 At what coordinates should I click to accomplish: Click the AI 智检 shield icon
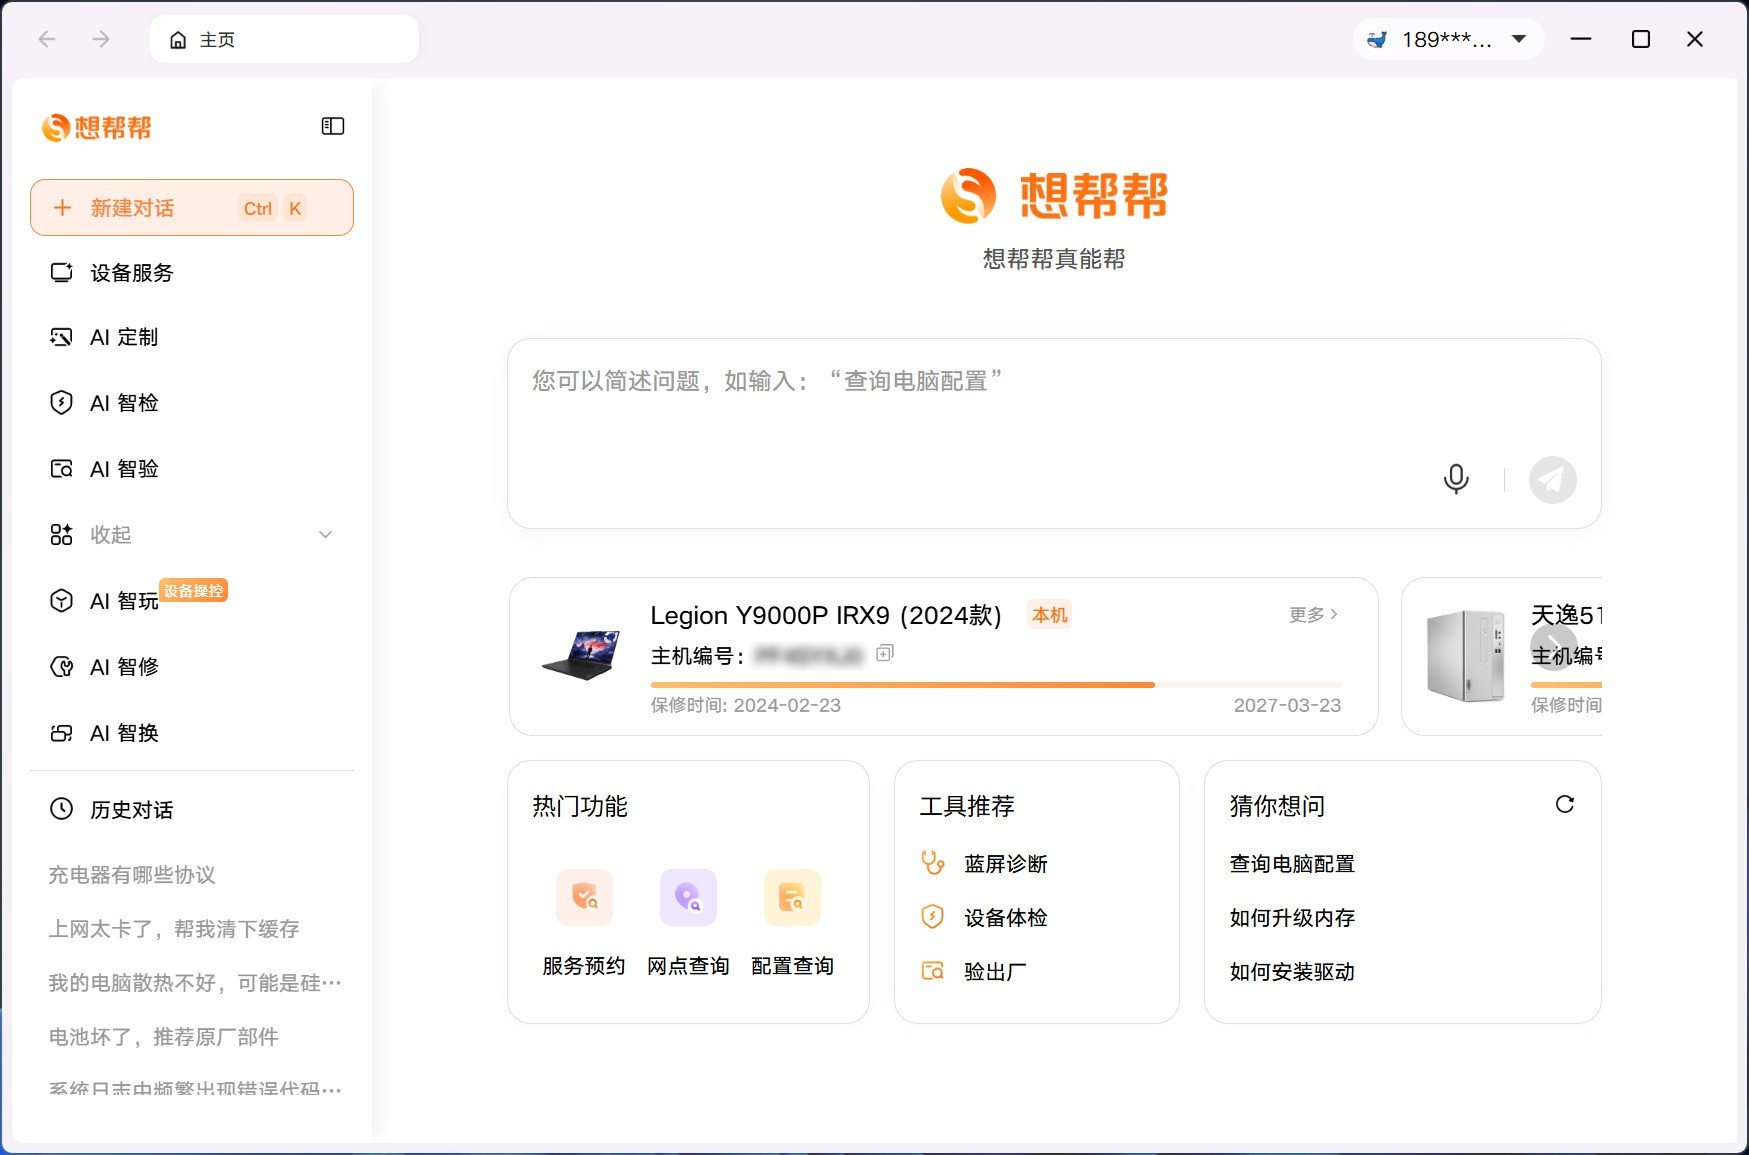point(61,403)
